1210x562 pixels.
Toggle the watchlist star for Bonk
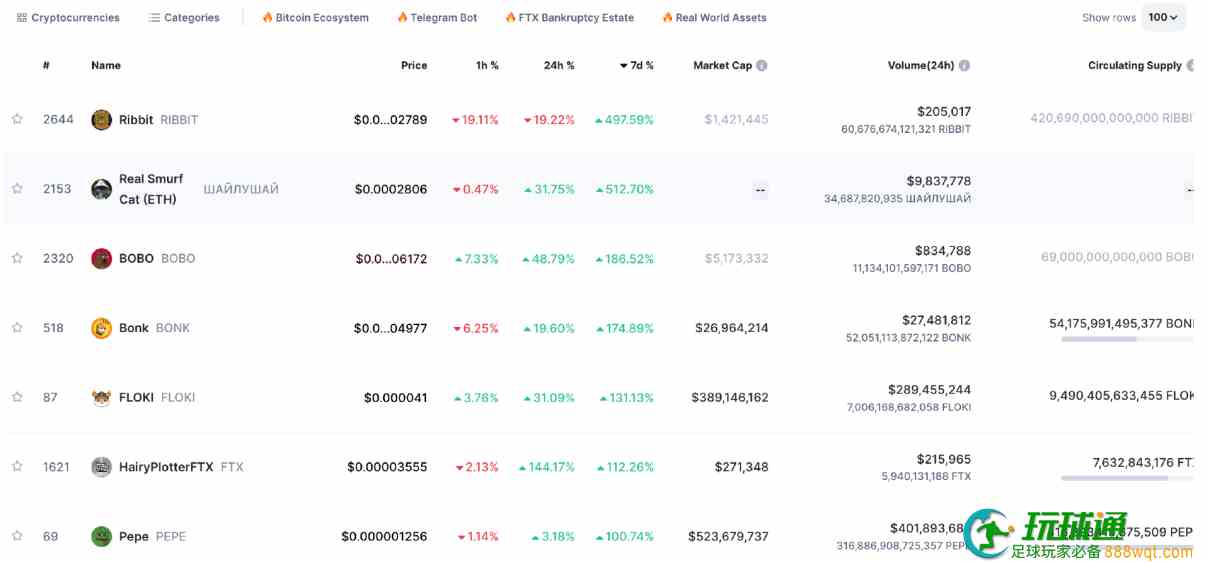[17, 327]
